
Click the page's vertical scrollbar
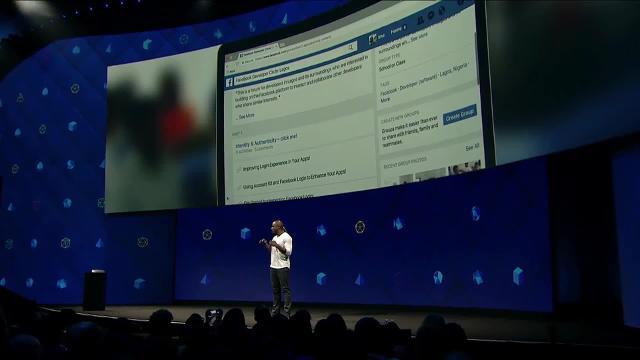coord(477,57)
